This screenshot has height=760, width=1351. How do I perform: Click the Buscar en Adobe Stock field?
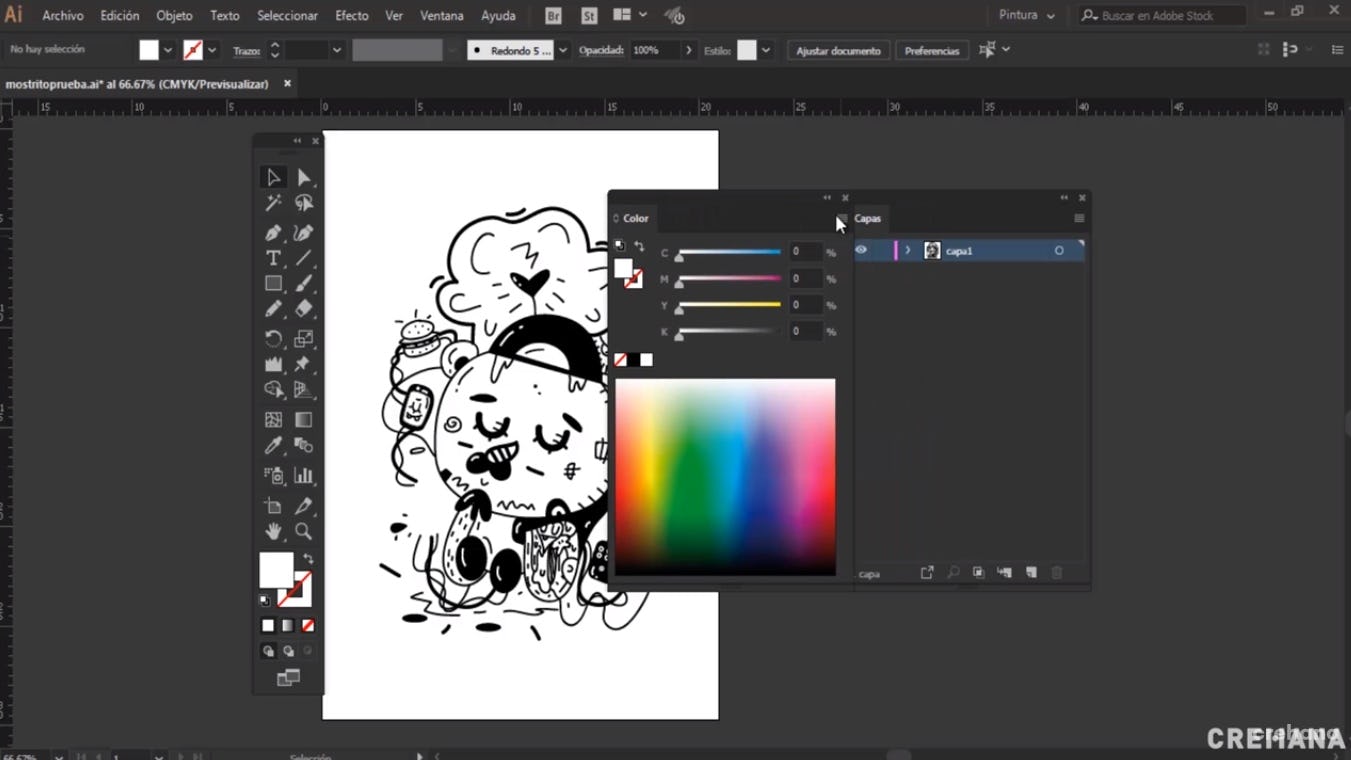click(1165, 16)
